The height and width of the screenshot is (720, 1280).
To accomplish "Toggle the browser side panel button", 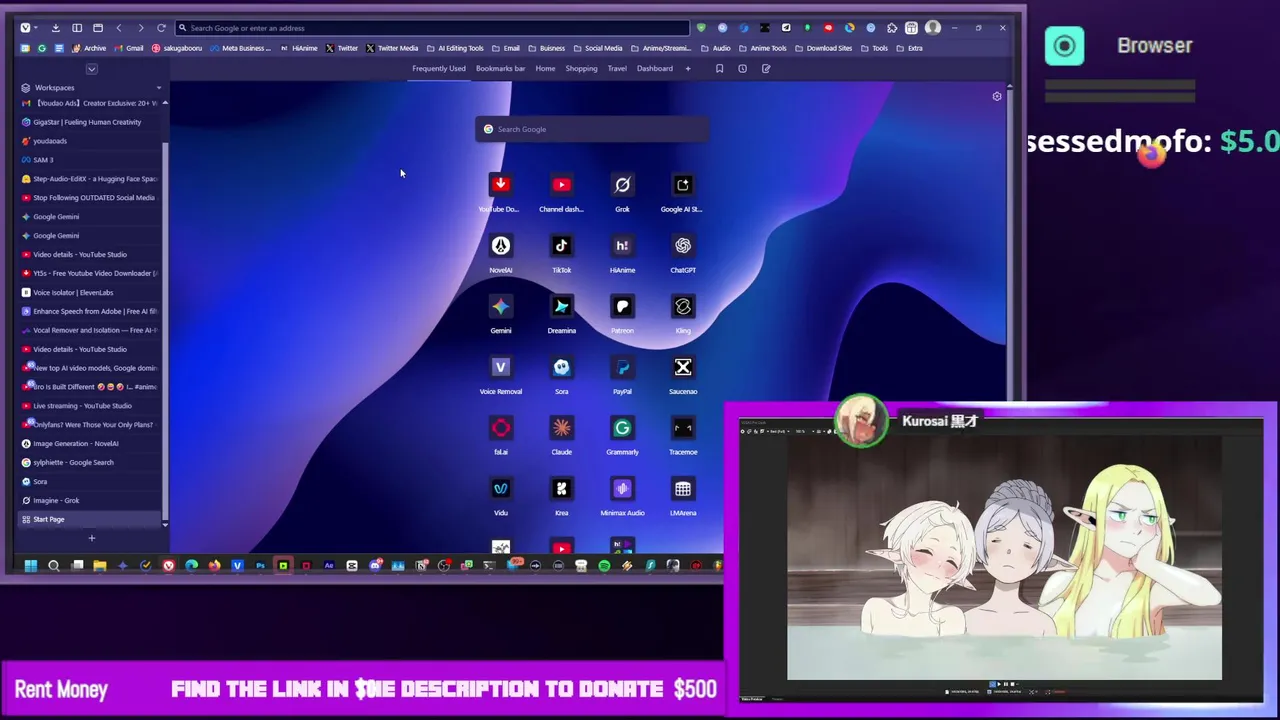I will (77, 28).
